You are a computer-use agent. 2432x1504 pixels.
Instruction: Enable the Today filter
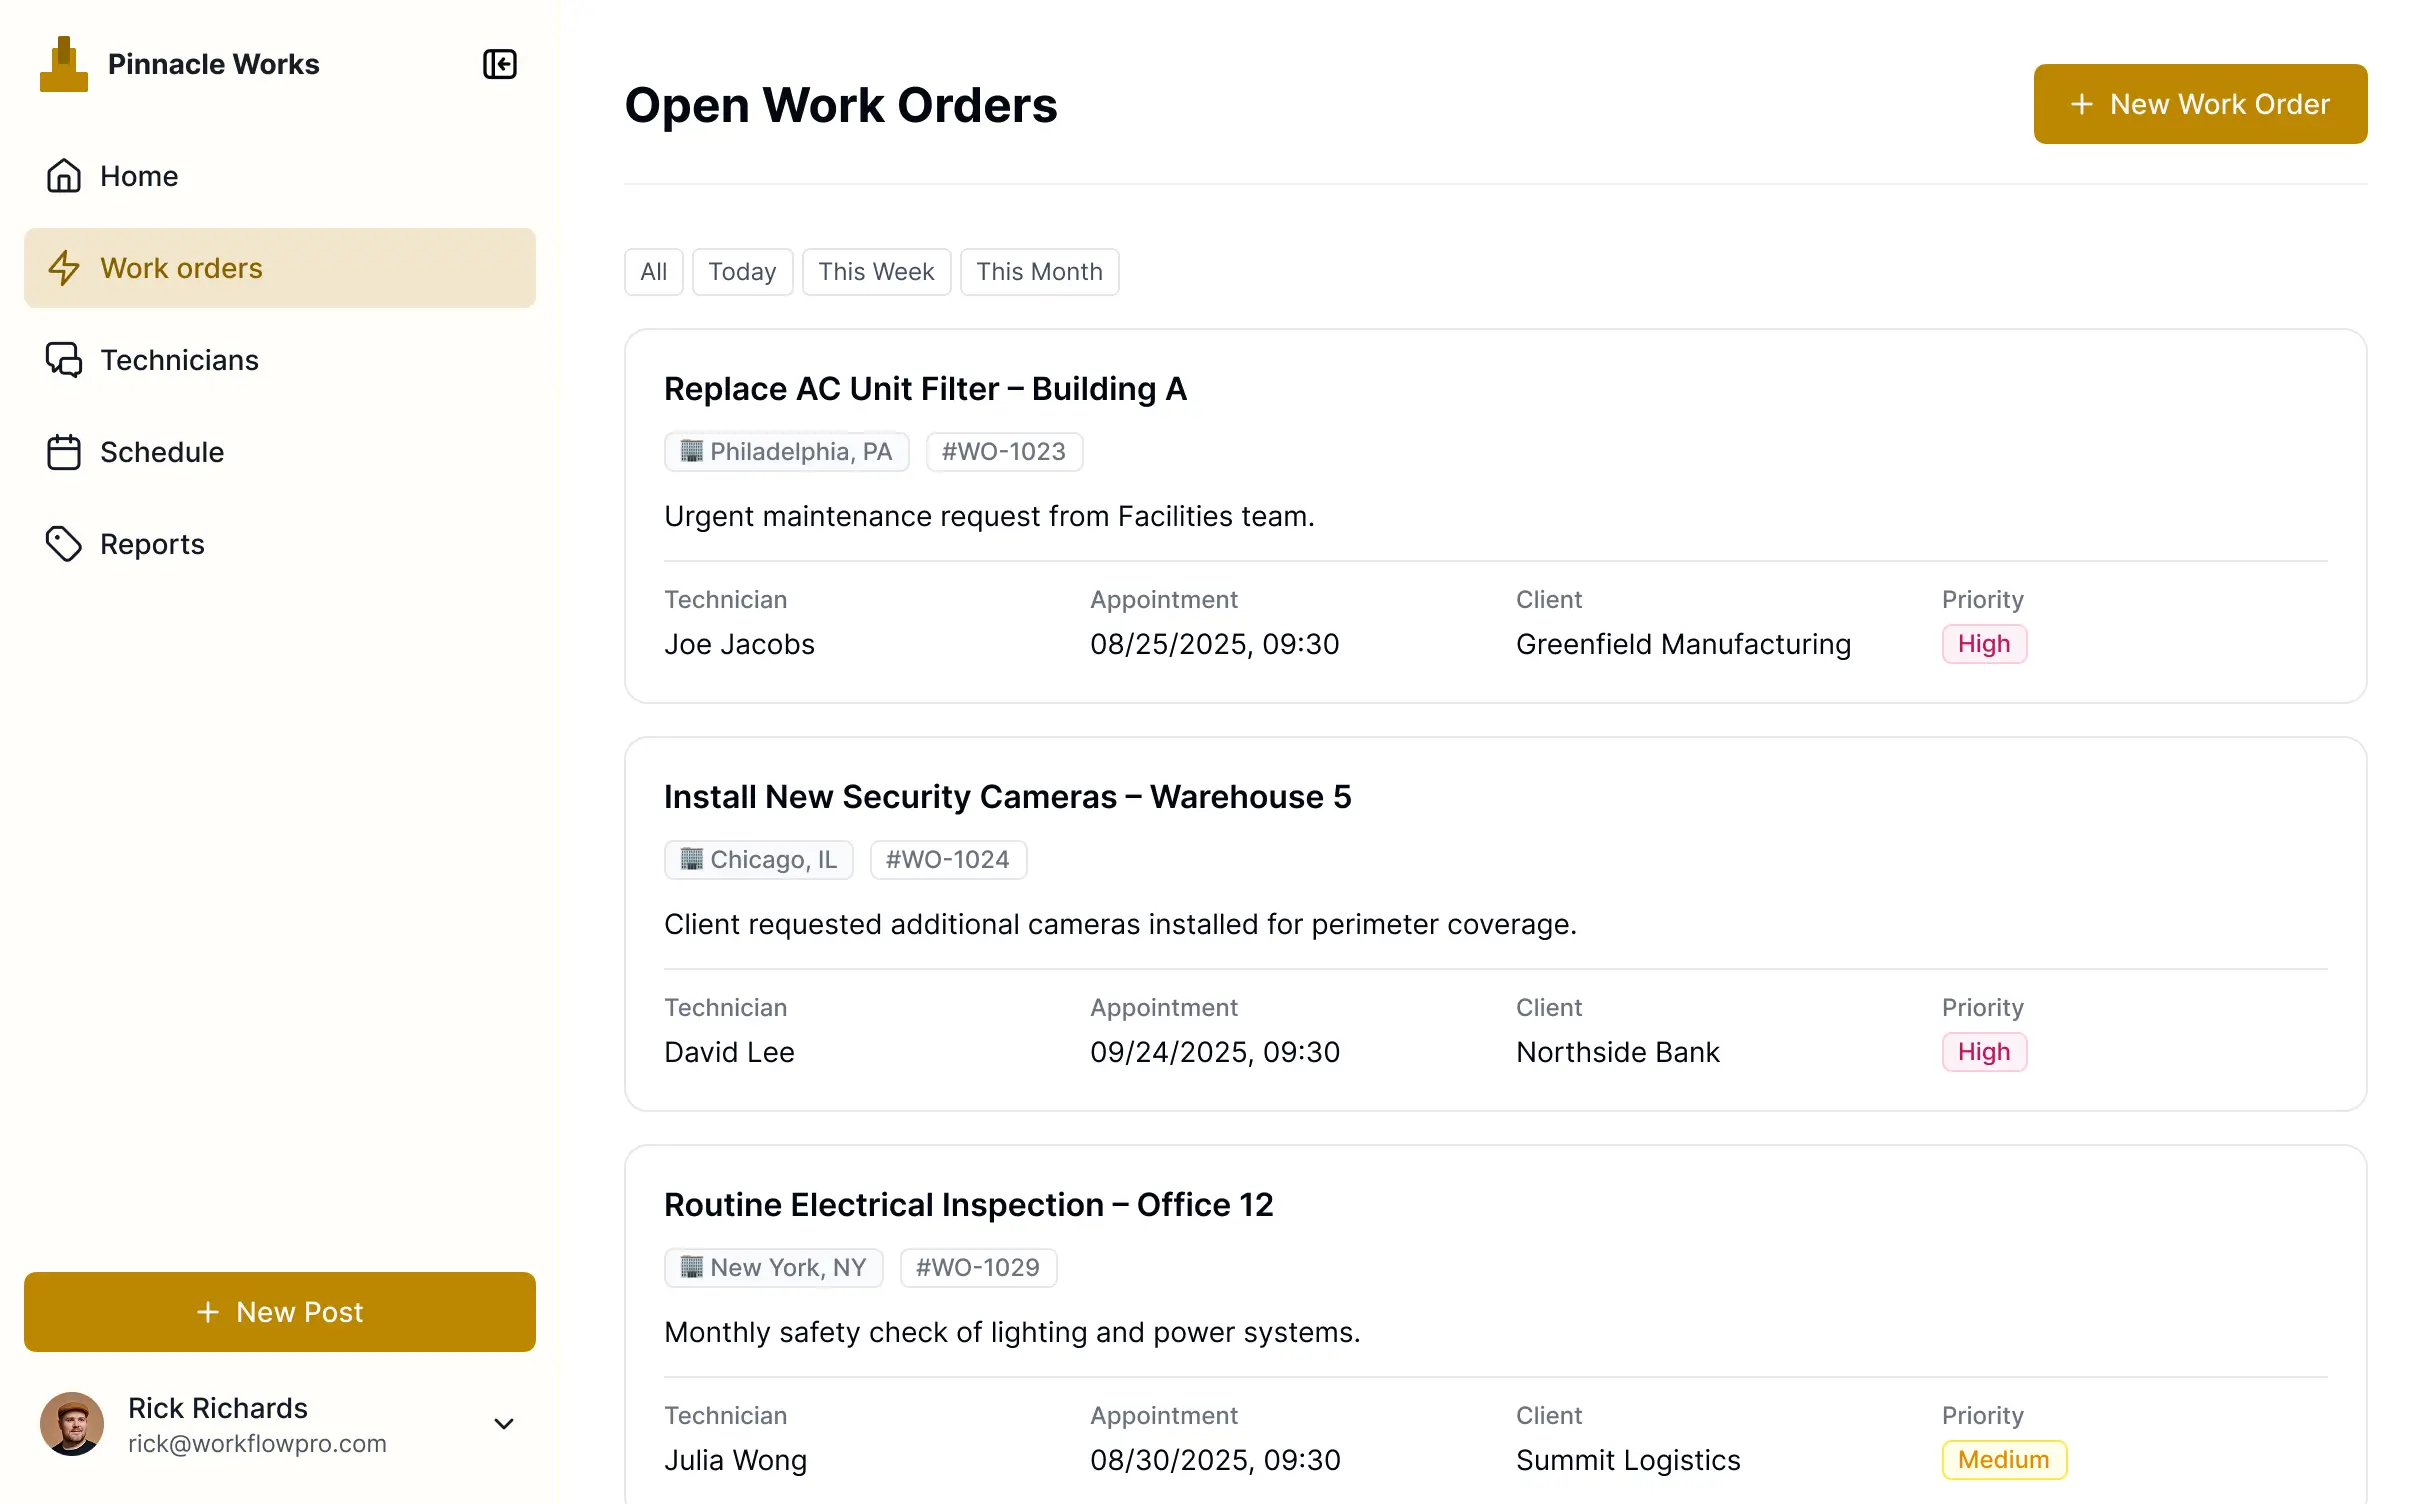click(x=742, y=271)
